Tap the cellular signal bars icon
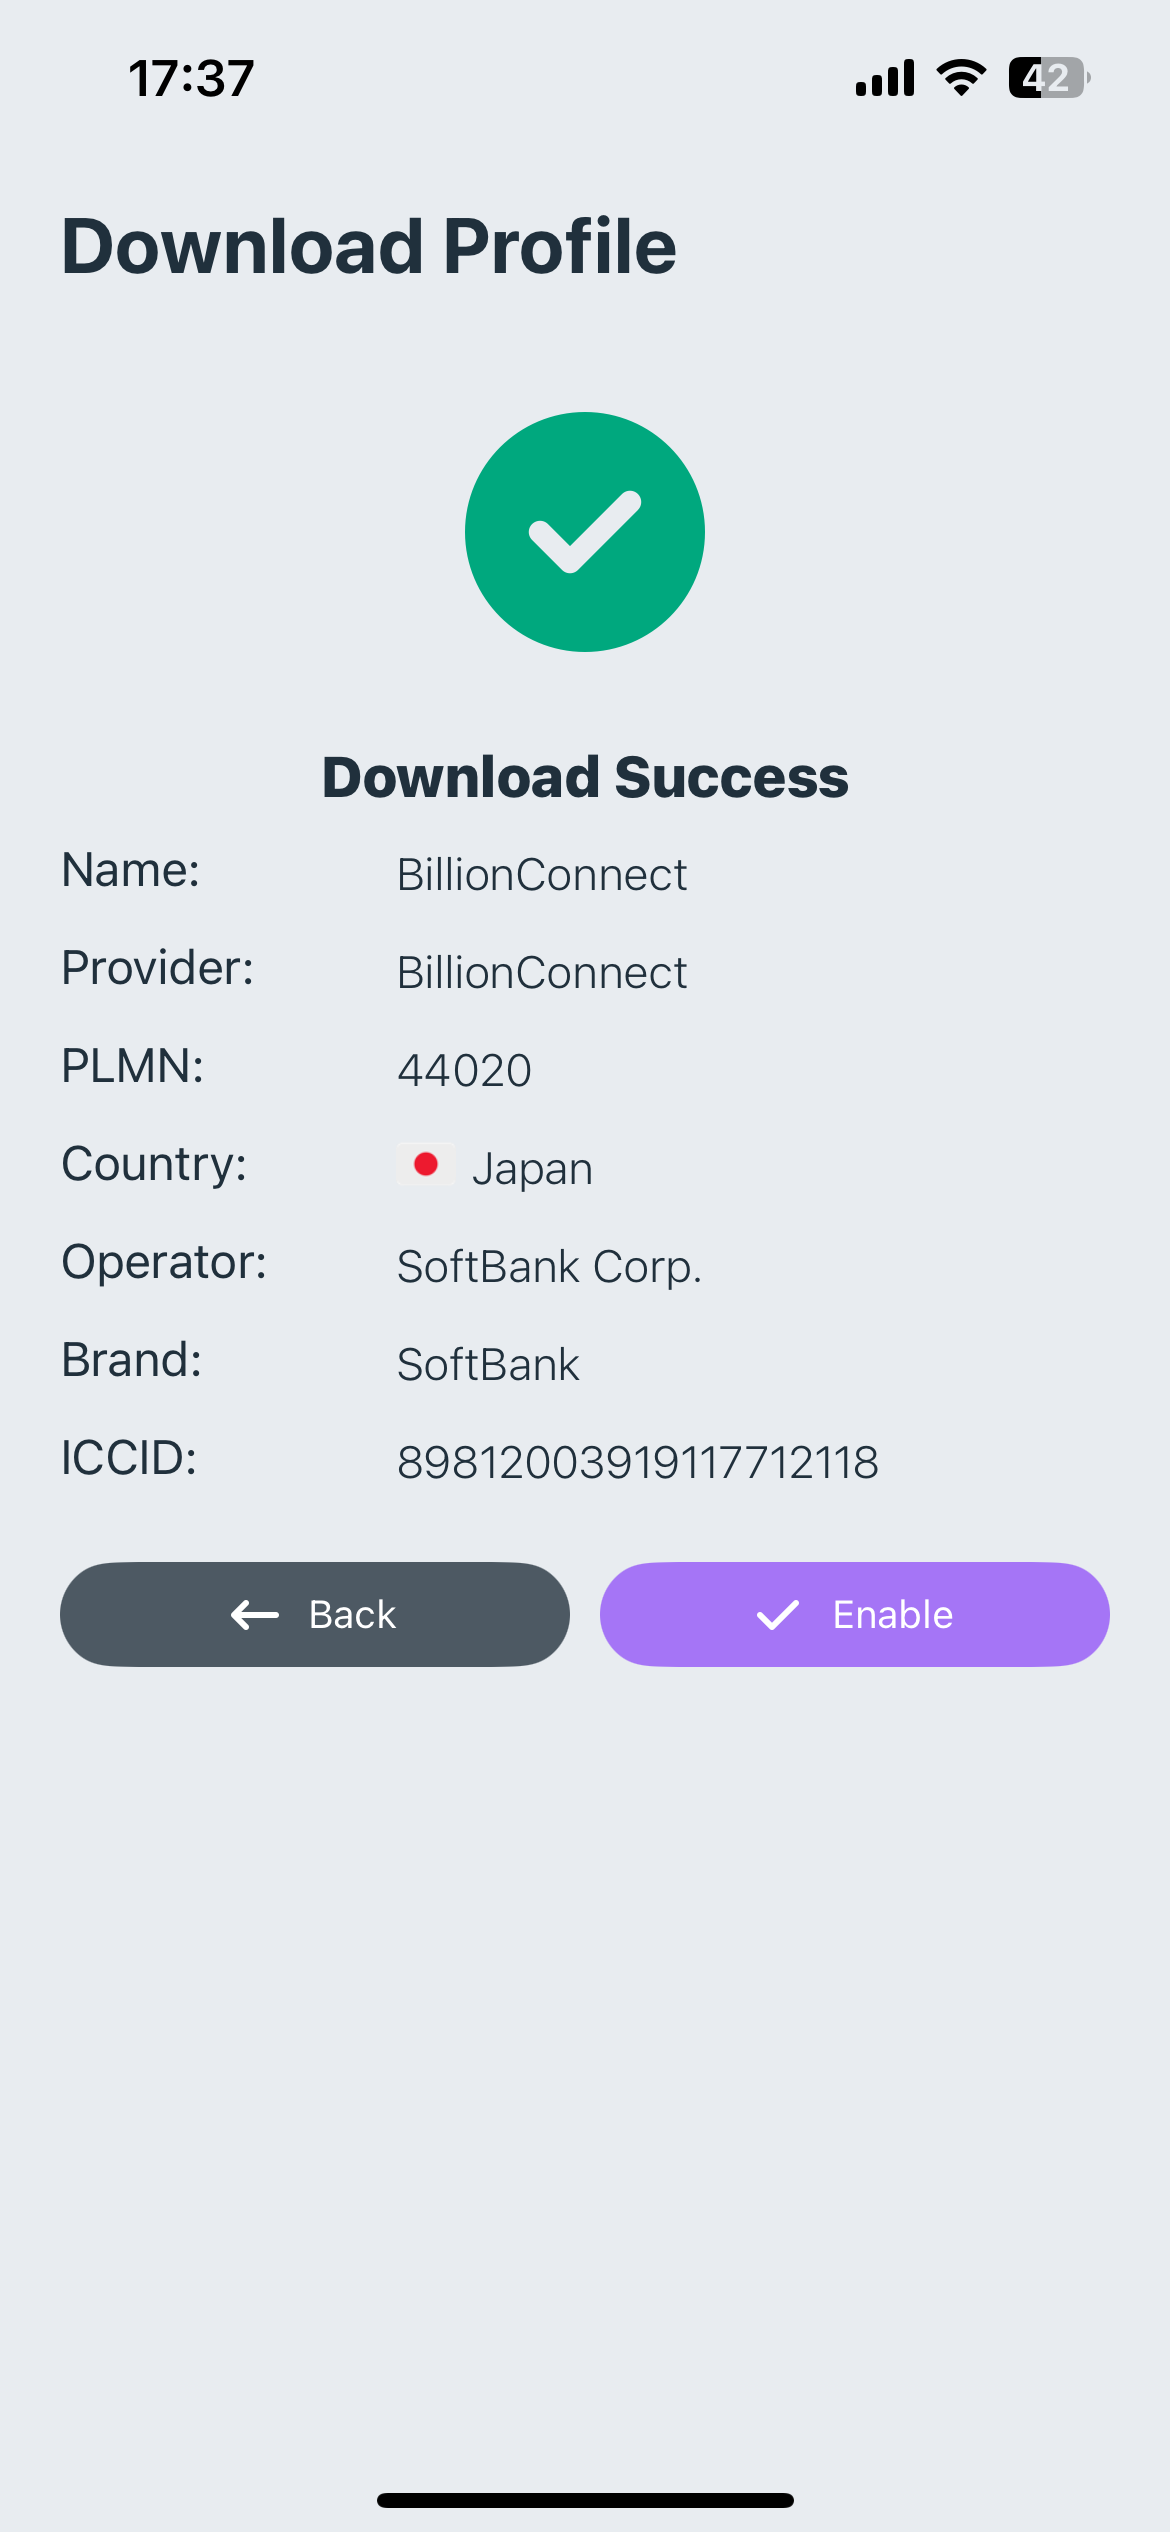The image size is (1170, 2532). coord(885,77)
